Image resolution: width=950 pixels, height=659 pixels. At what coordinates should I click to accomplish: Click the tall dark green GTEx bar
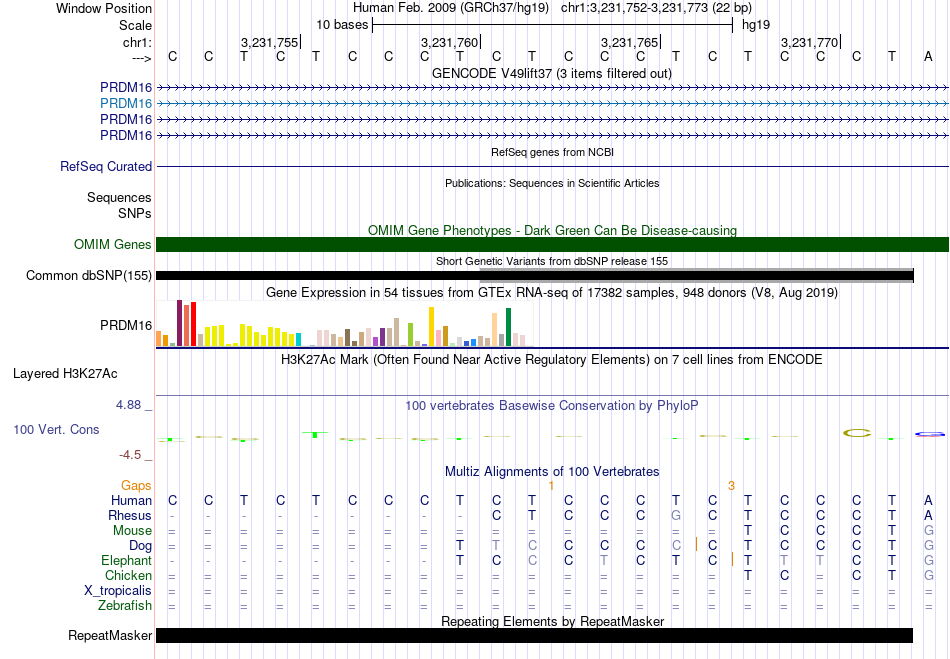click(x=508, y=327)
